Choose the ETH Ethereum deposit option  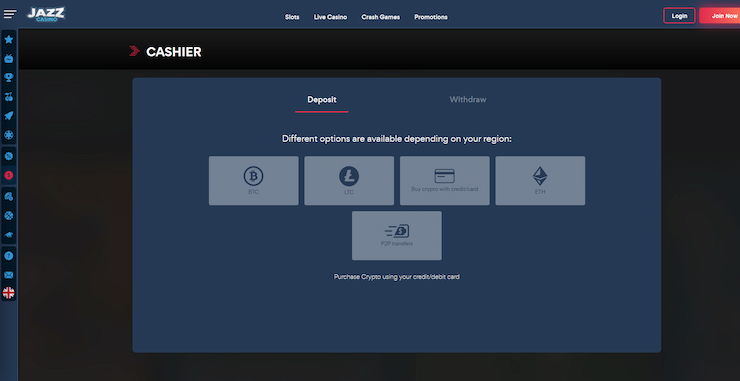point(540,181)
